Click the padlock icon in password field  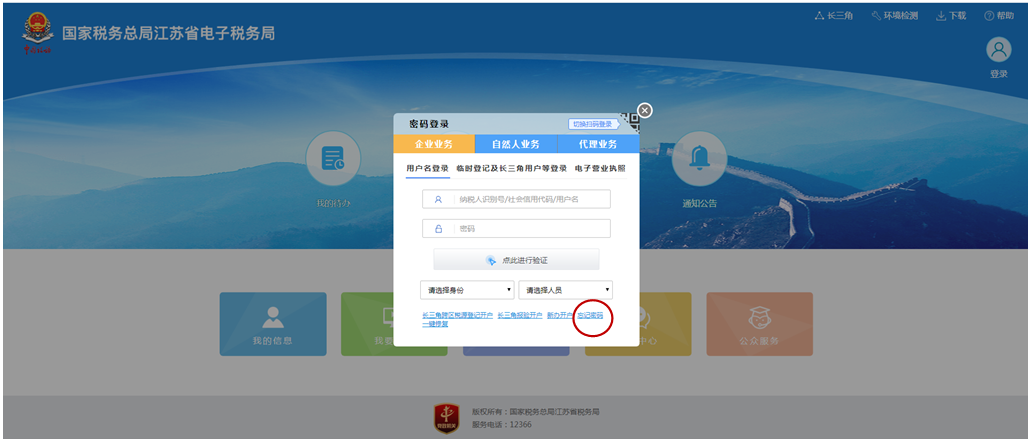[439, 229]
